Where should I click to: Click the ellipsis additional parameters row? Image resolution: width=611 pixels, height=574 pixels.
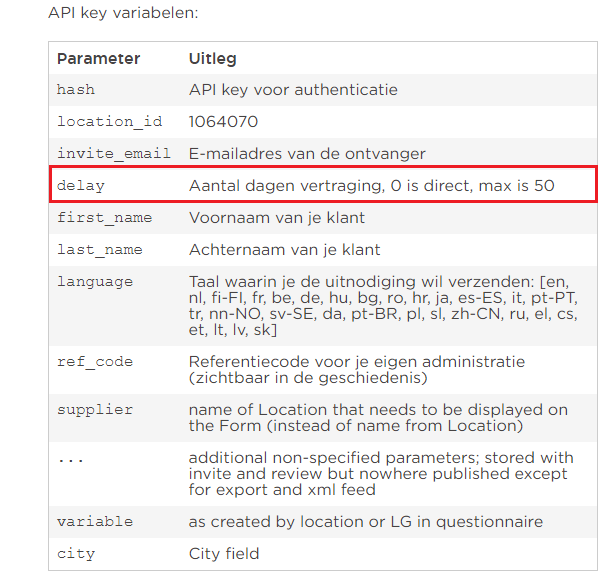pos(323,474)
